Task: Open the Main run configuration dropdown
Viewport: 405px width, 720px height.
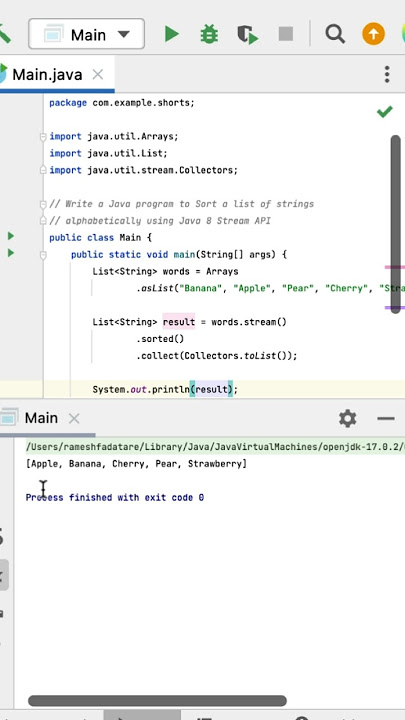Action: [87, 34]
